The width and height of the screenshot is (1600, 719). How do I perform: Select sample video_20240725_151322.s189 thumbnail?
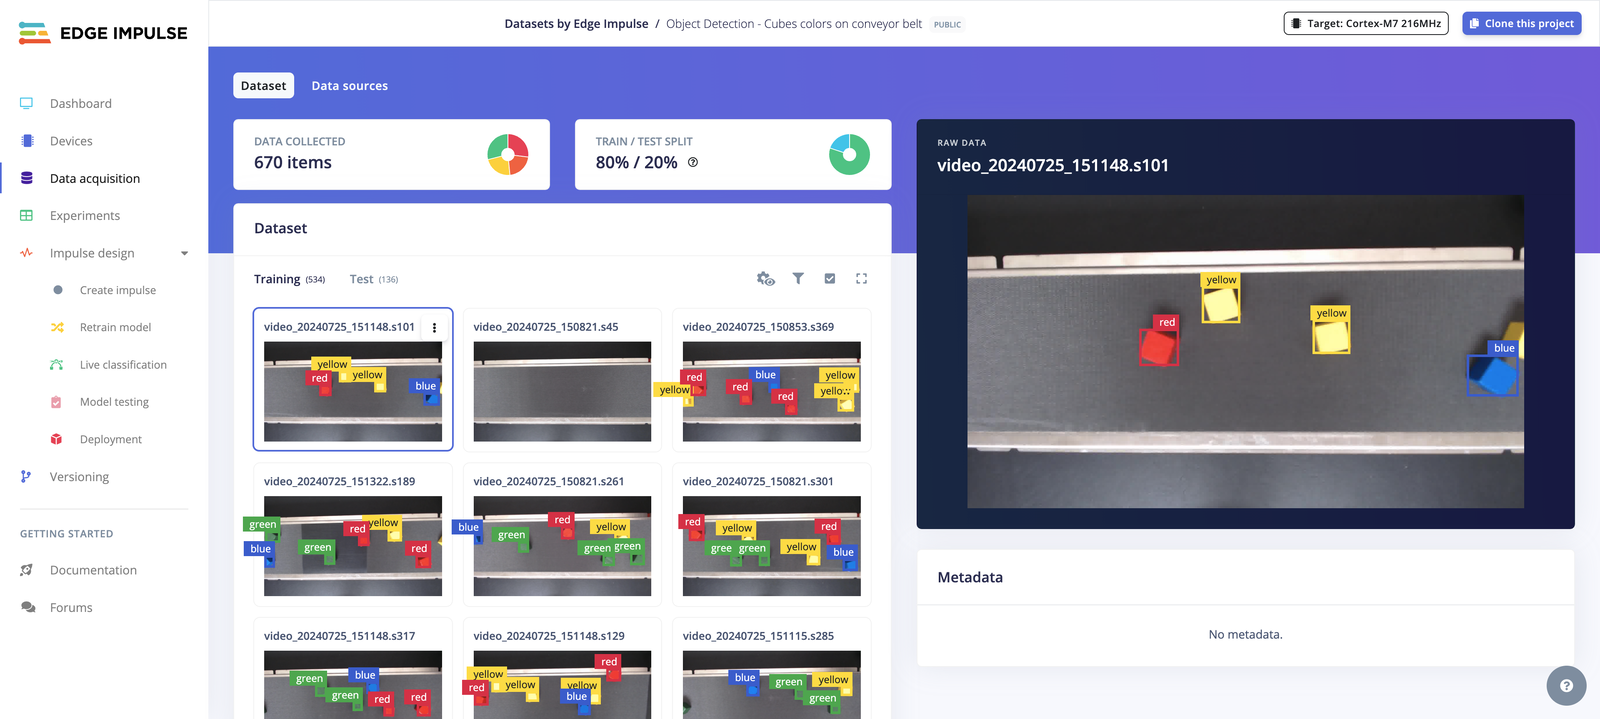[353, 546]
